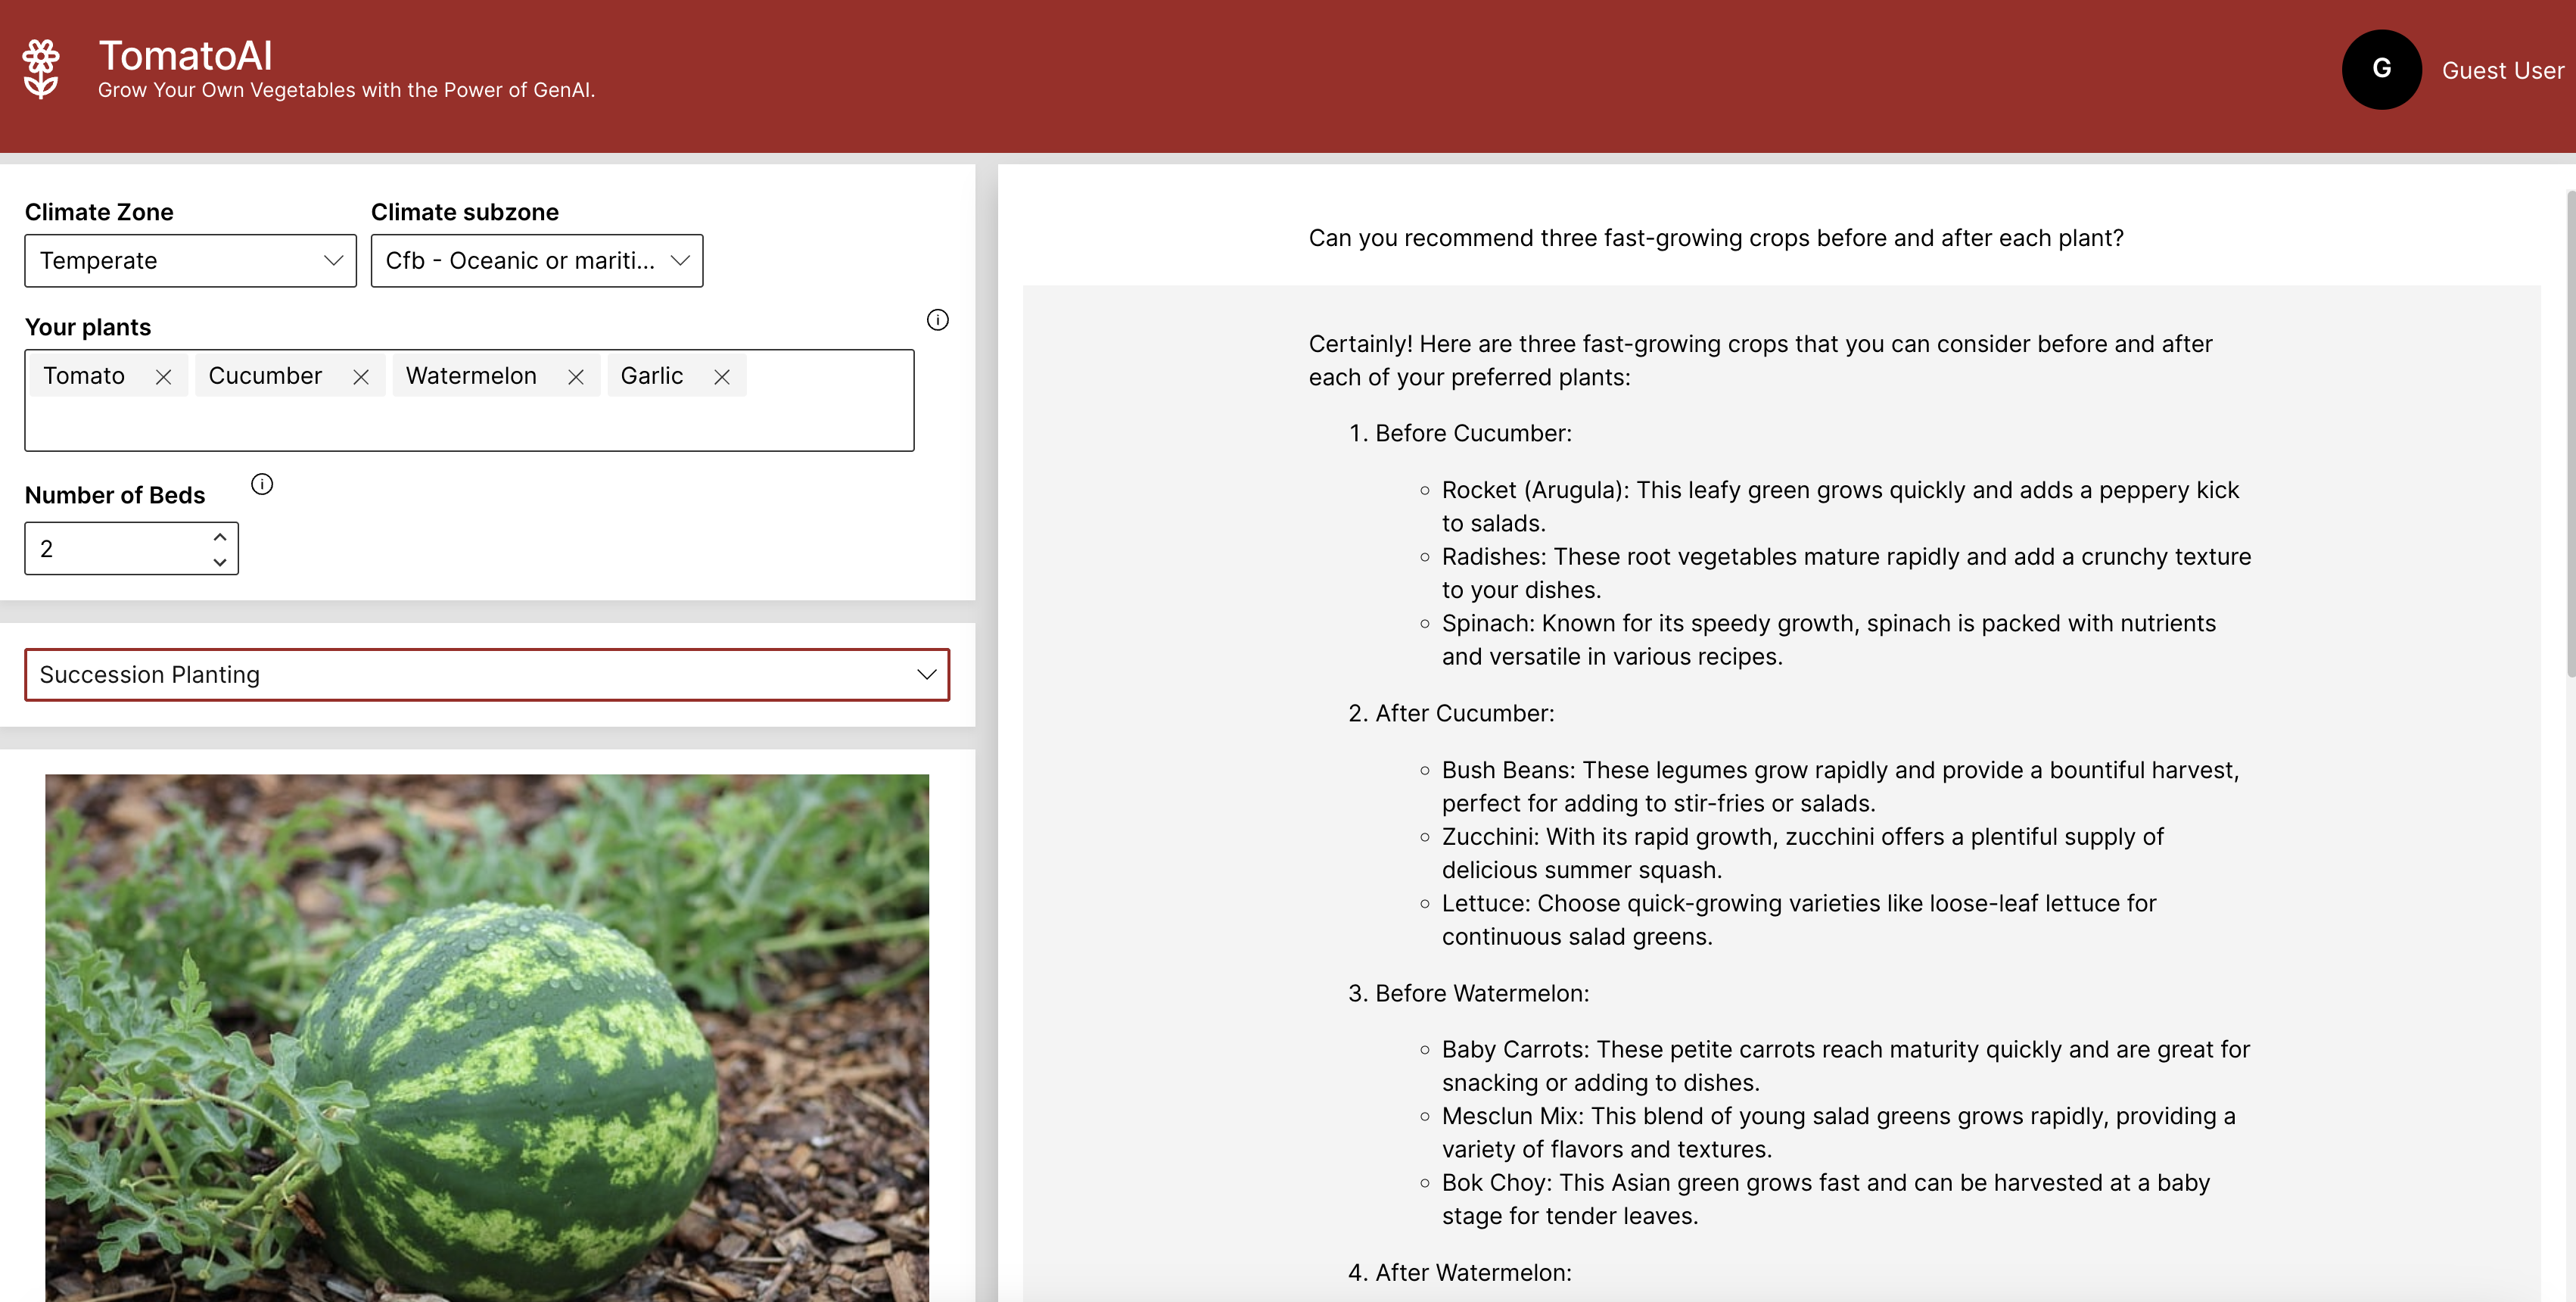Remove the Tomato plant tag
Image resolution: width=2576 pixels, height=1302 pixels.
[x=163, y=377]
